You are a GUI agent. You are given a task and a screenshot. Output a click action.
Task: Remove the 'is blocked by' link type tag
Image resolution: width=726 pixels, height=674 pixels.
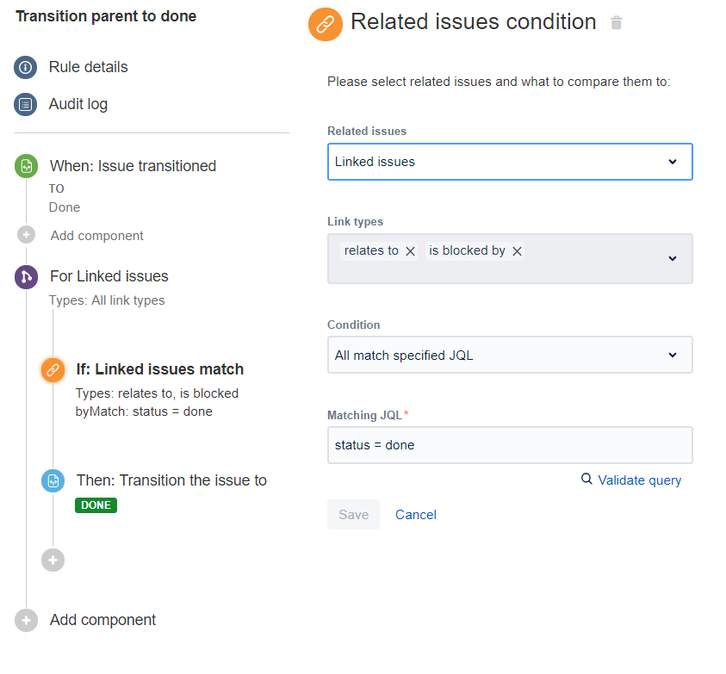[517, 251]
